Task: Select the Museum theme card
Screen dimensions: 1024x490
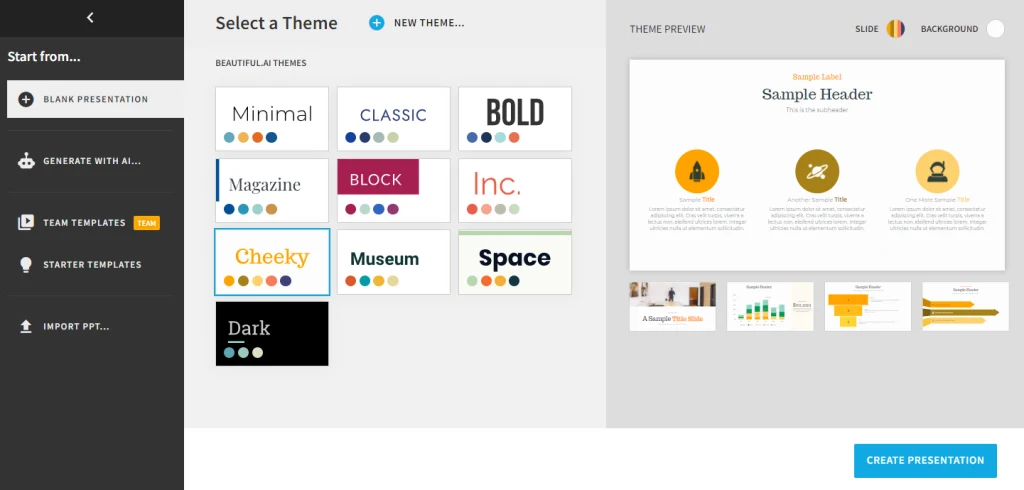Action: pos(393,262)
